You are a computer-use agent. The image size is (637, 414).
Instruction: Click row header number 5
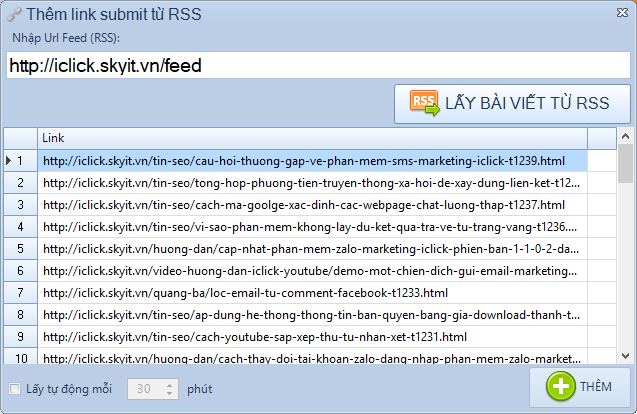coord(20,249)
